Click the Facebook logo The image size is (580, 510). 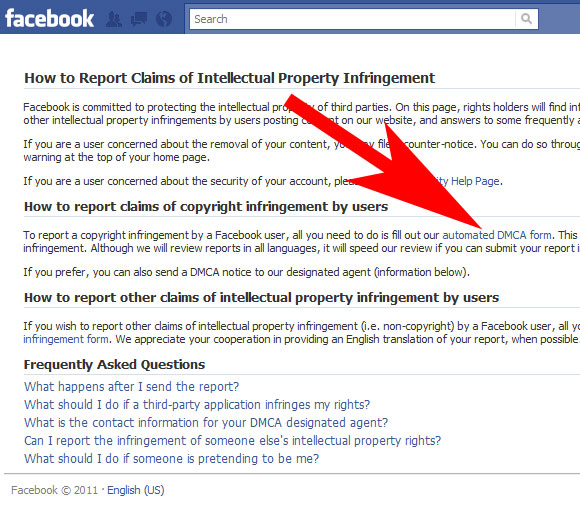pyautogui.click(x=49, y=18)
